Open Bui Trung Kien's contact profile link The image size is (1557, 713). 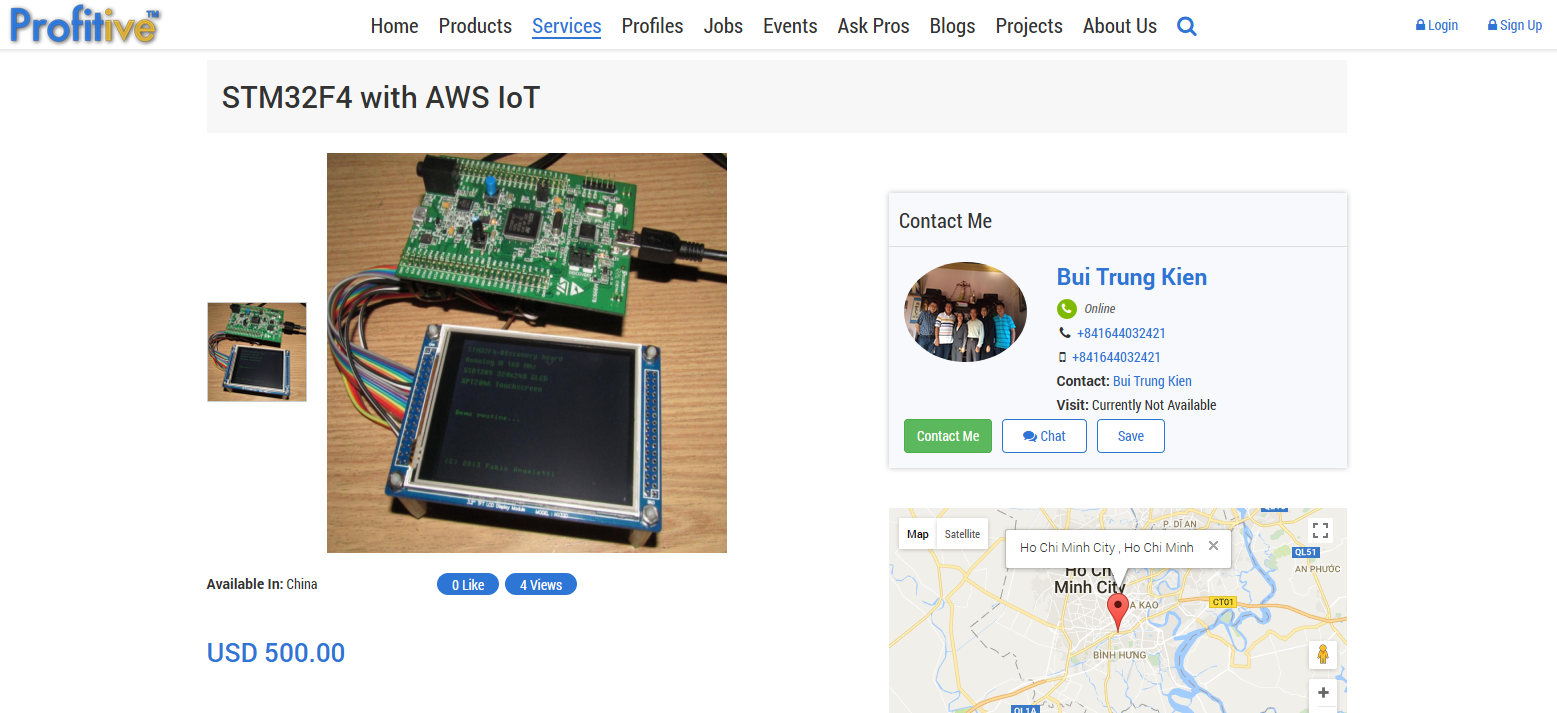(1151, 380)
